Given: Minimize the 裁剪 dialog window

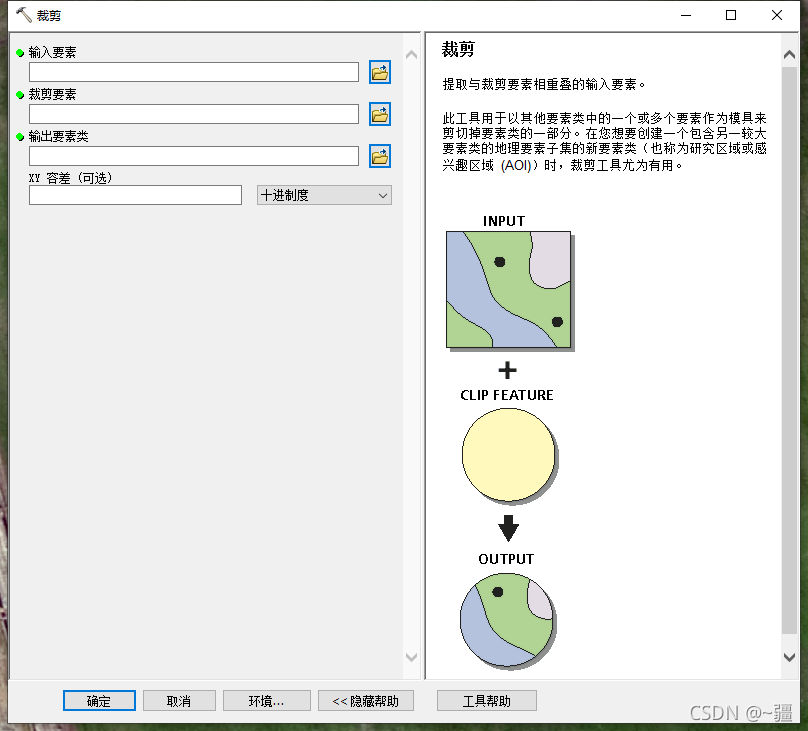Looking at the screenshot, I should click(686, 15).
